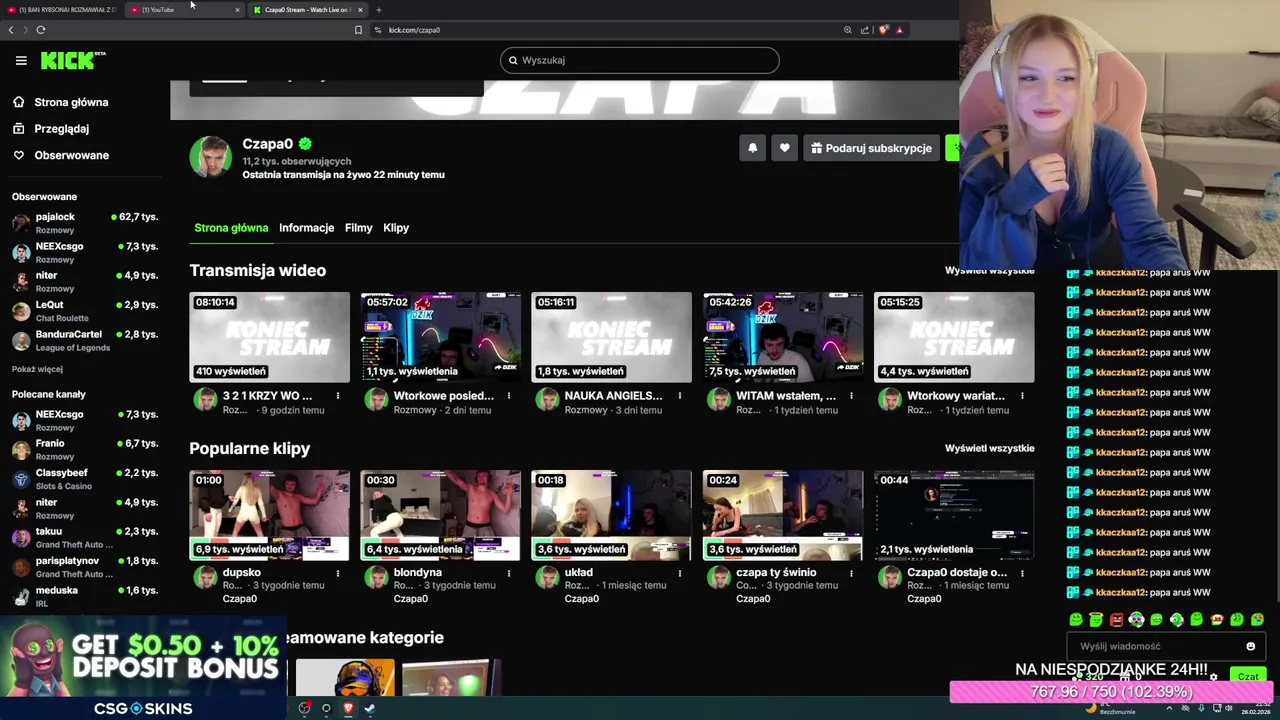Open options menu for 'blondyna' clip
The image size is (1280, 720).
tap(509, 573)
